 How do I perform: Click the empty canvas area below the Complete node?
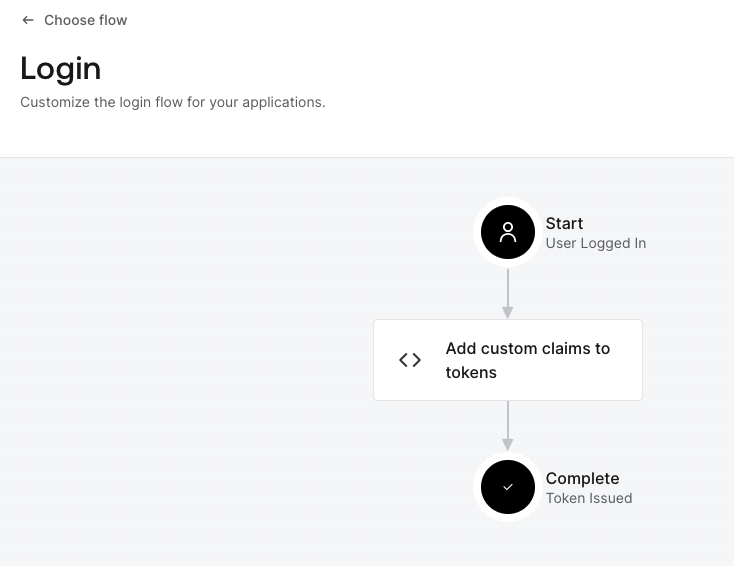508,545
